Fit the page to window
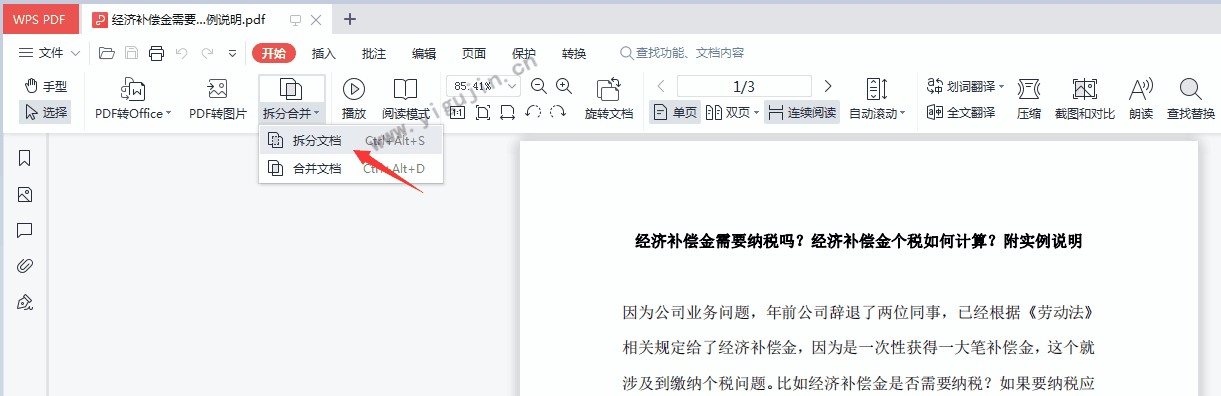1221x396 pixels. click(482, 112)
